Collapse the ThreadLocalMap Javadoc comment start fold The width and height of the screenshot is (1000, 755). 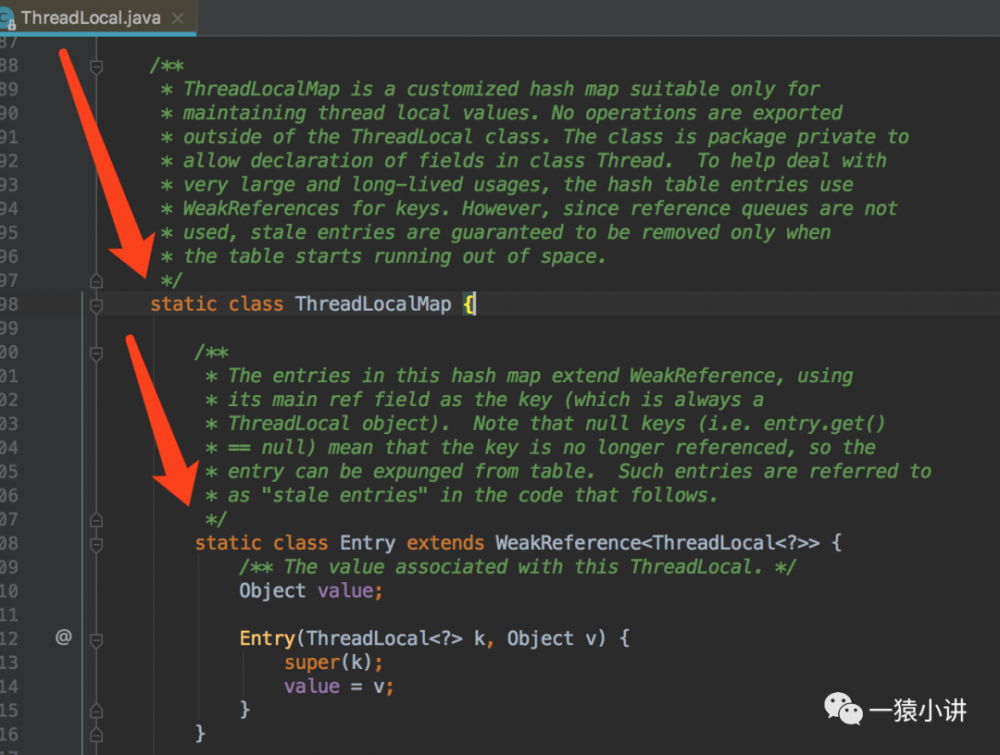[x=96, y=66]
